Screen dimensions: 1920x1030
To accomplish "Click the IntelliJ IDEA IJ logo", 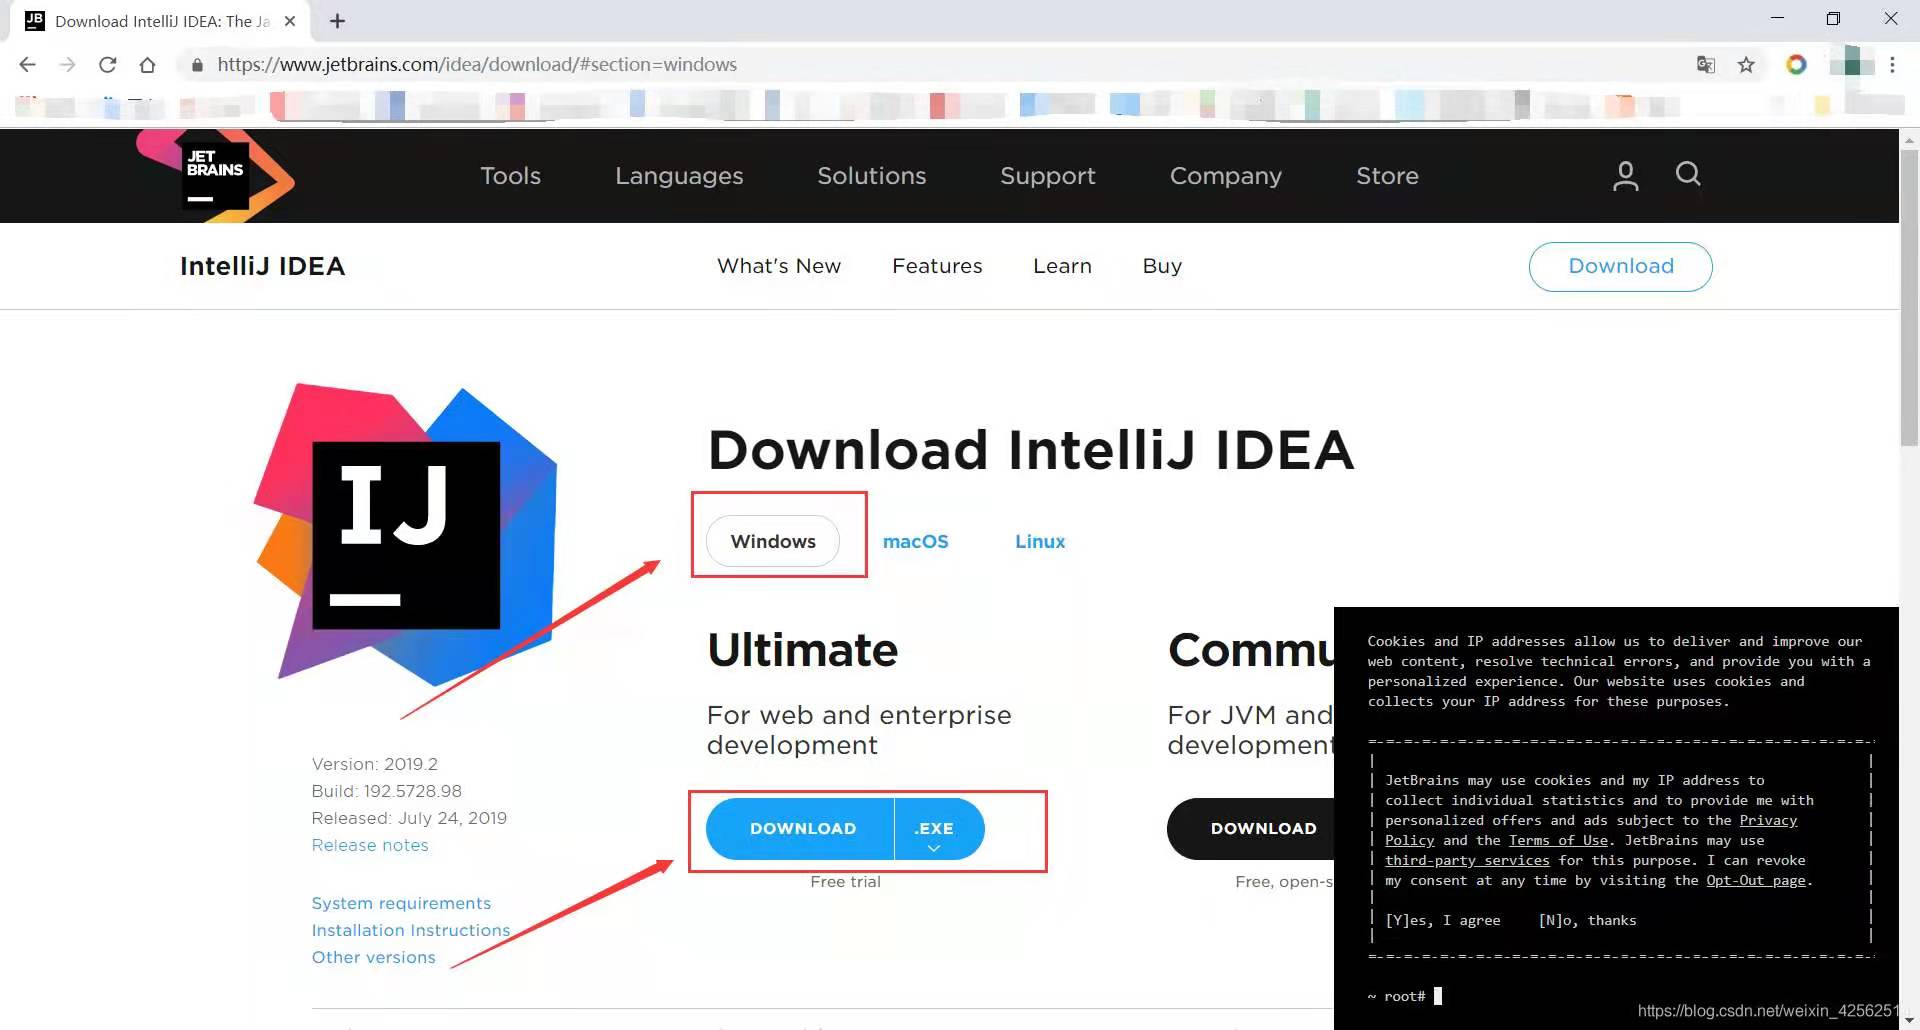I will pos(406,535).
